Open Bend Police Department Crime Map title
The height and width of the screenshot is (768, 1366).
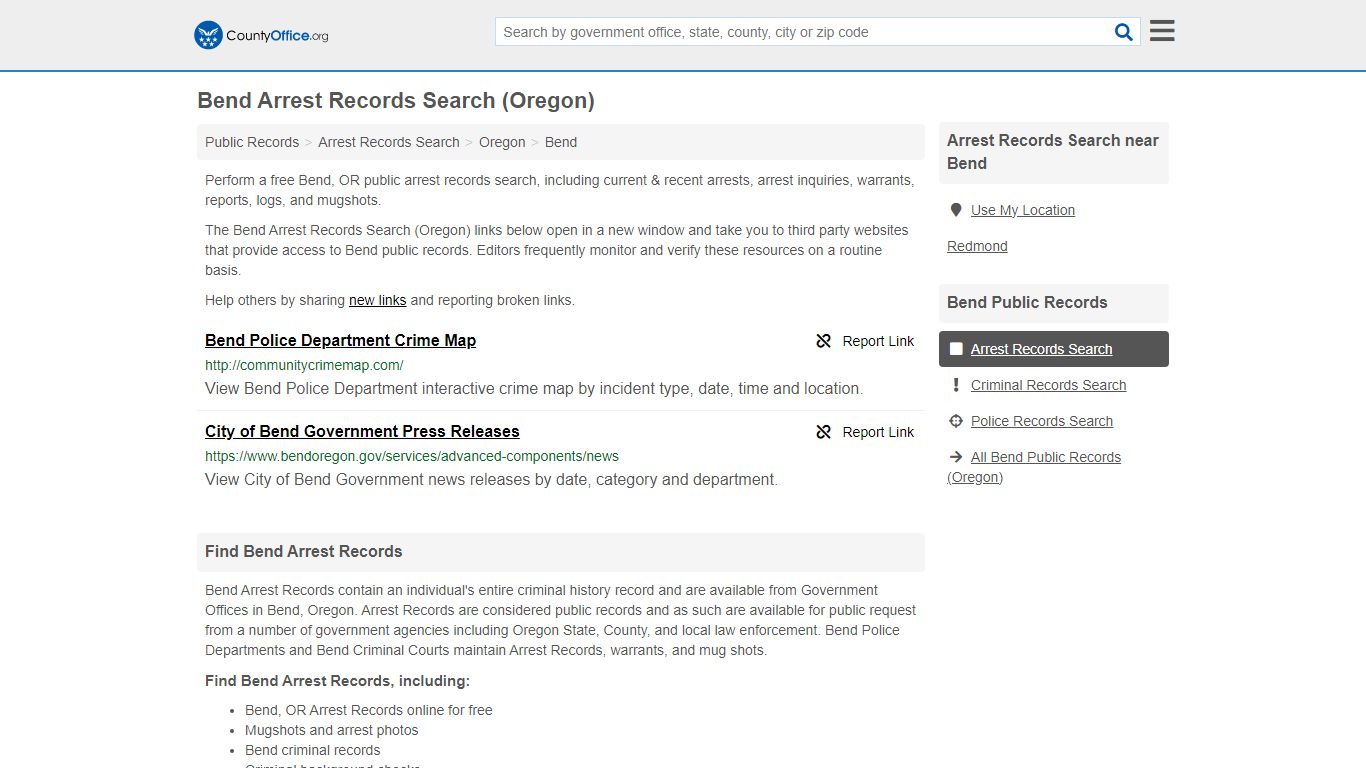click(x=340, y=340)
